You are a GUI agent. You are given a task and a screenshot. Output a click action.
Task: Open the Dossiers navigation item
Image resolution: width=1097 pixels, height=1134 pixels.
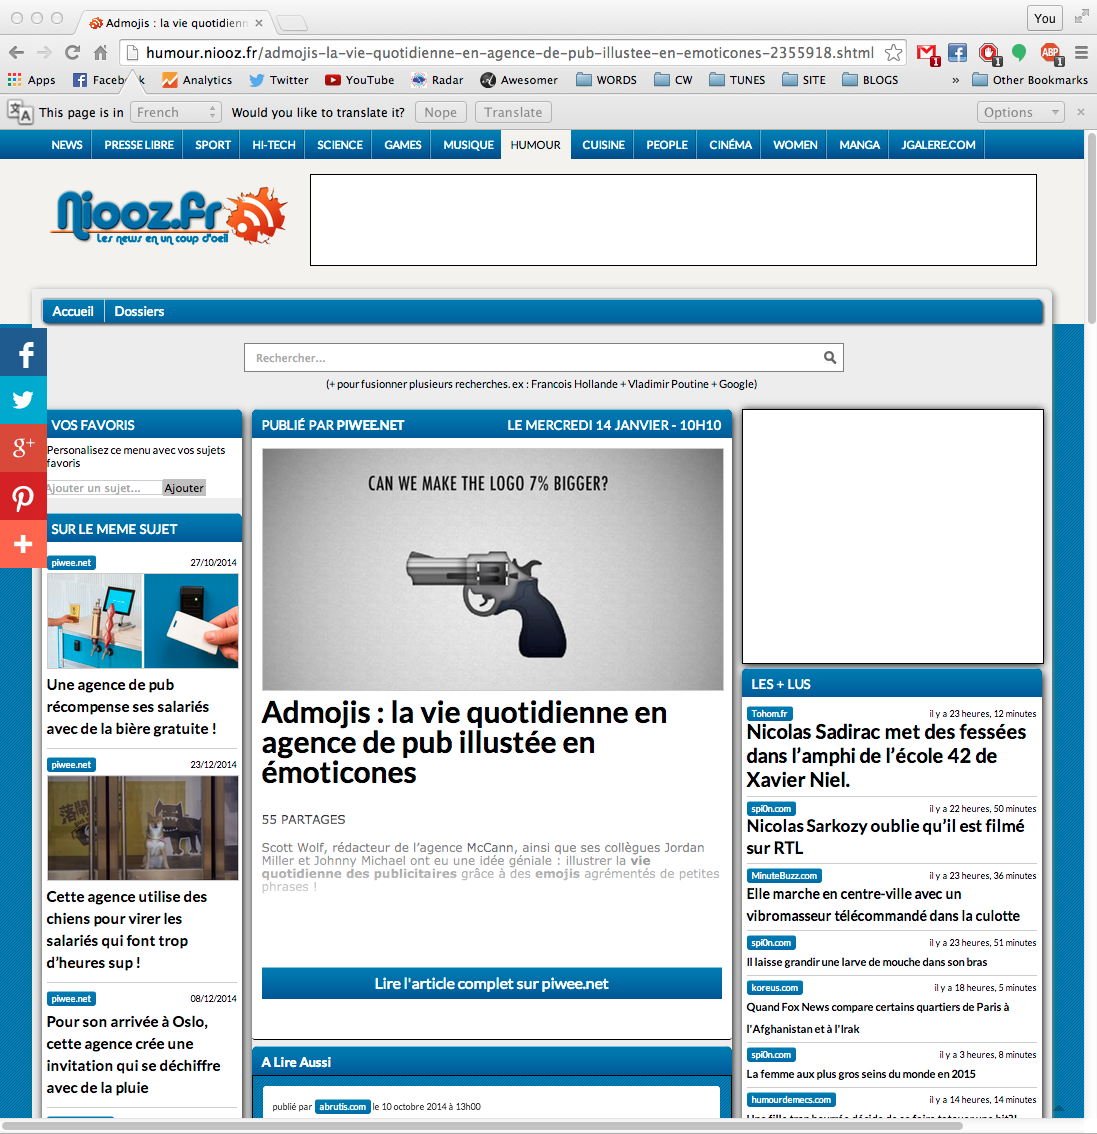[x=139, y=312]
